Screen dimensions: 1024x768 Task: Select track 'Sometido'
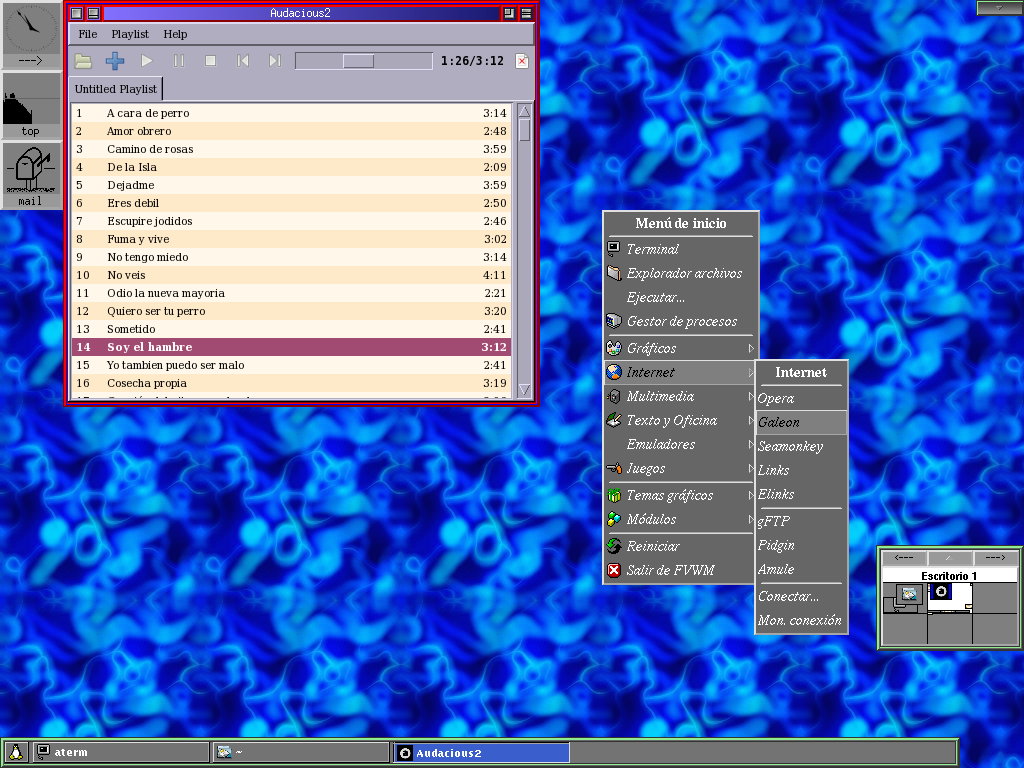click(291, 329)
